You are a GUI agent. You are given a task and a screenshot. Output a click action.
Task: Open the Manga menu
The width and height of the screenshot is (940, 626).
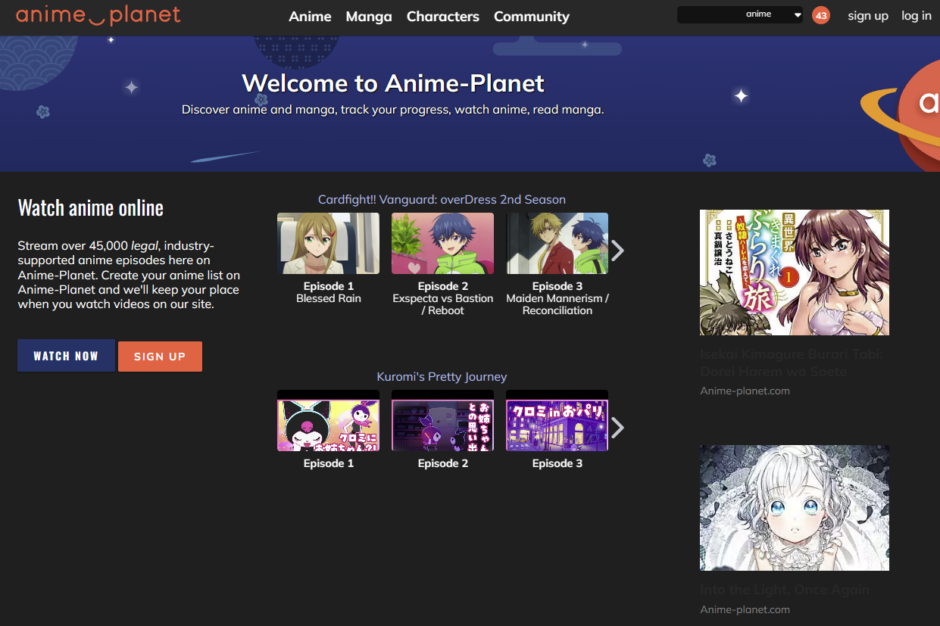pos(368,16)
